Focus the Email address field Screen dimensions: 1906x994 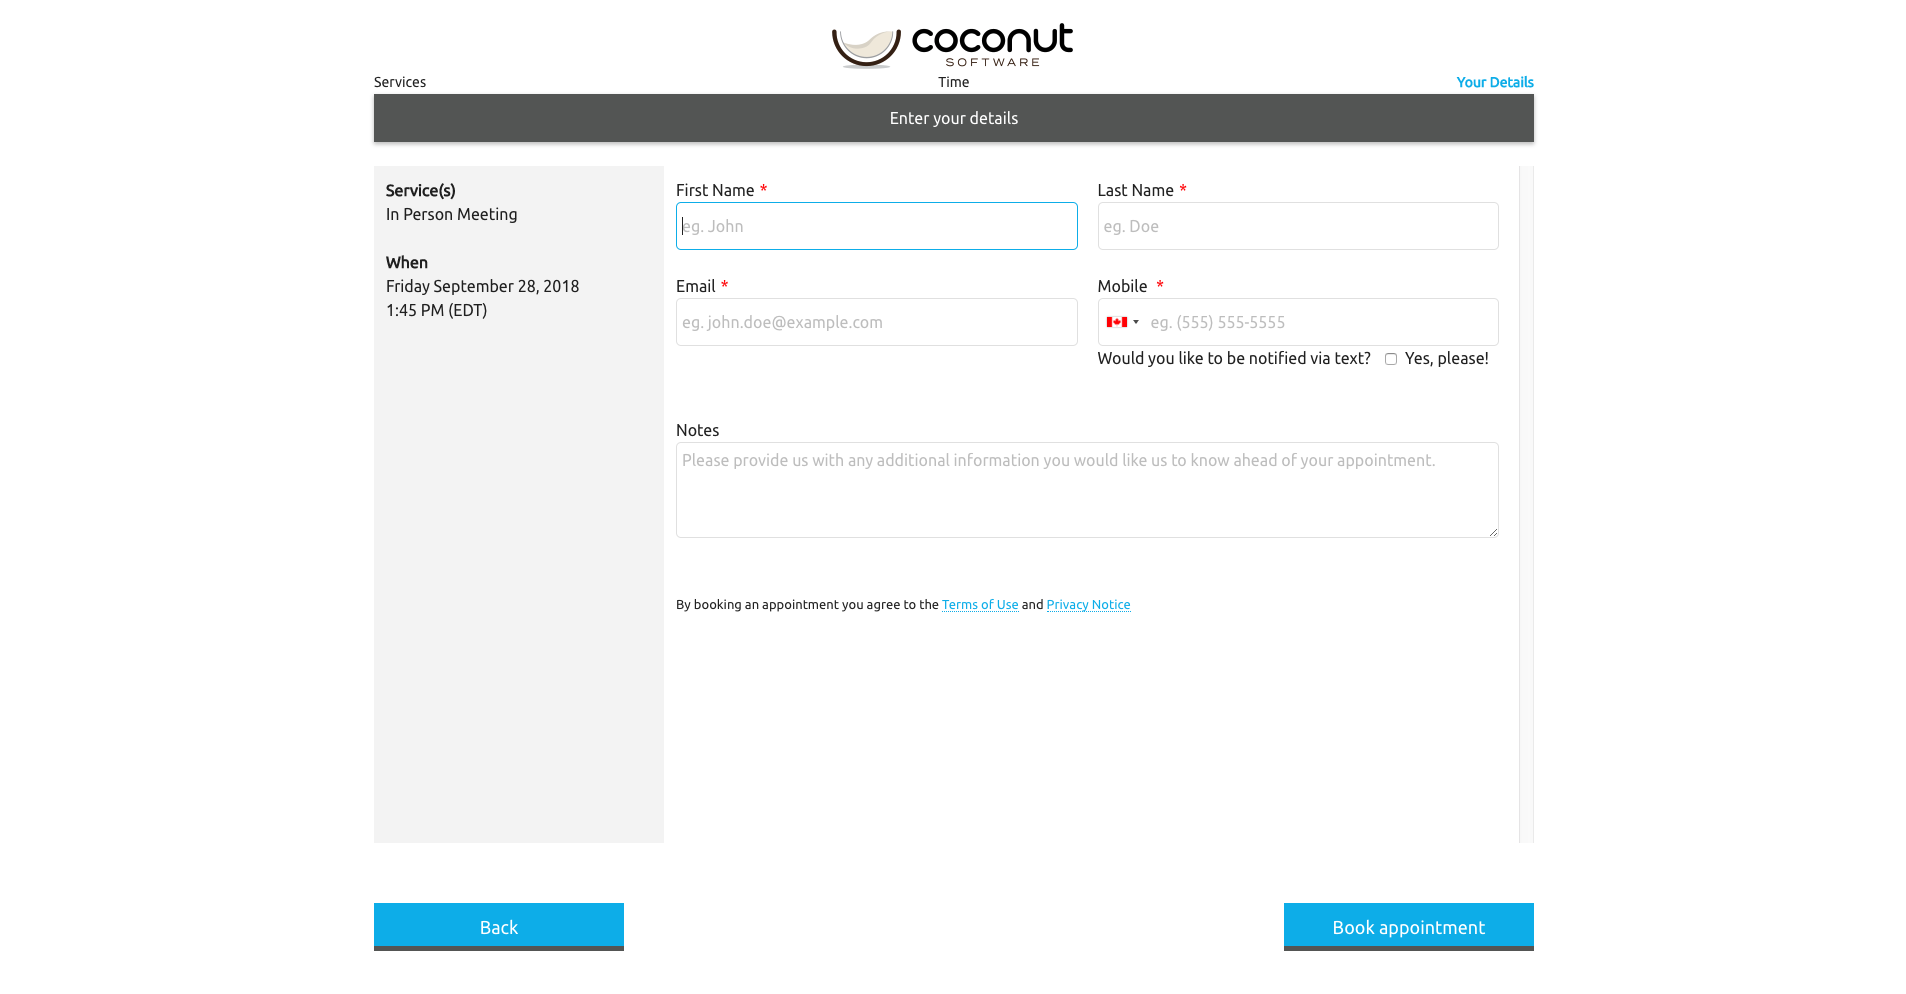[x=876, y=322]
